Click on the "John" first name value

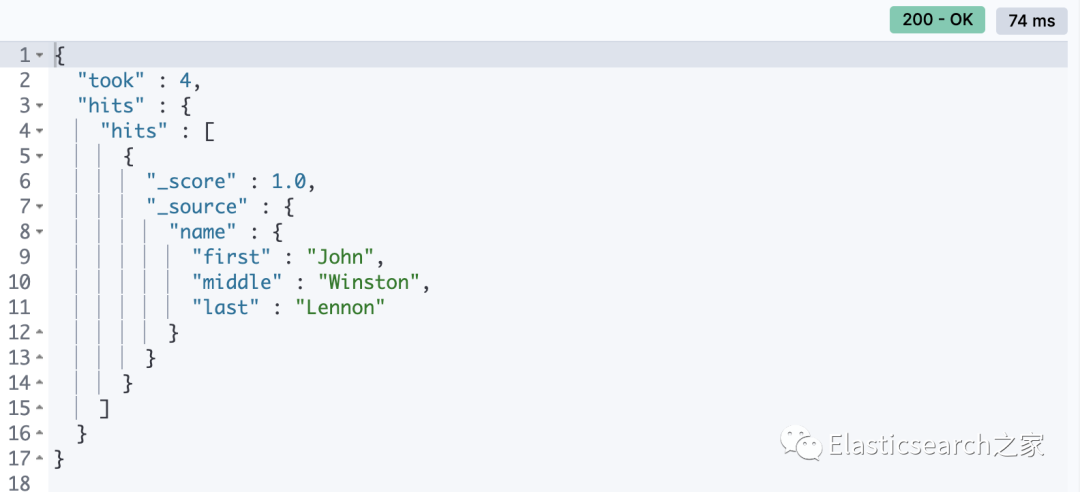[340, 257]
